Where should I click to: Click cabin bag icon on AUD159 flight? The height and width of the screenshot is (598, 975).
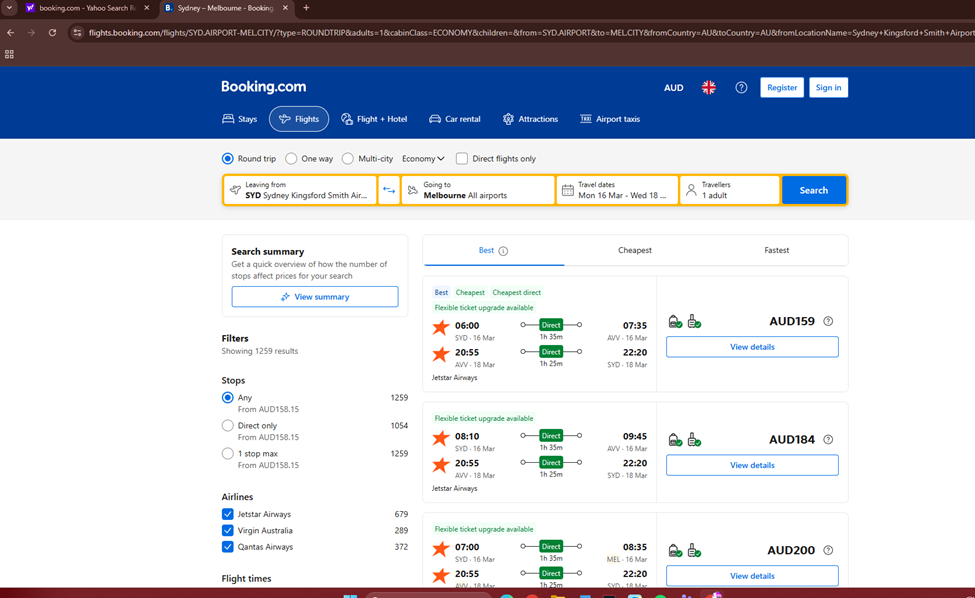(x=675, y=321)
